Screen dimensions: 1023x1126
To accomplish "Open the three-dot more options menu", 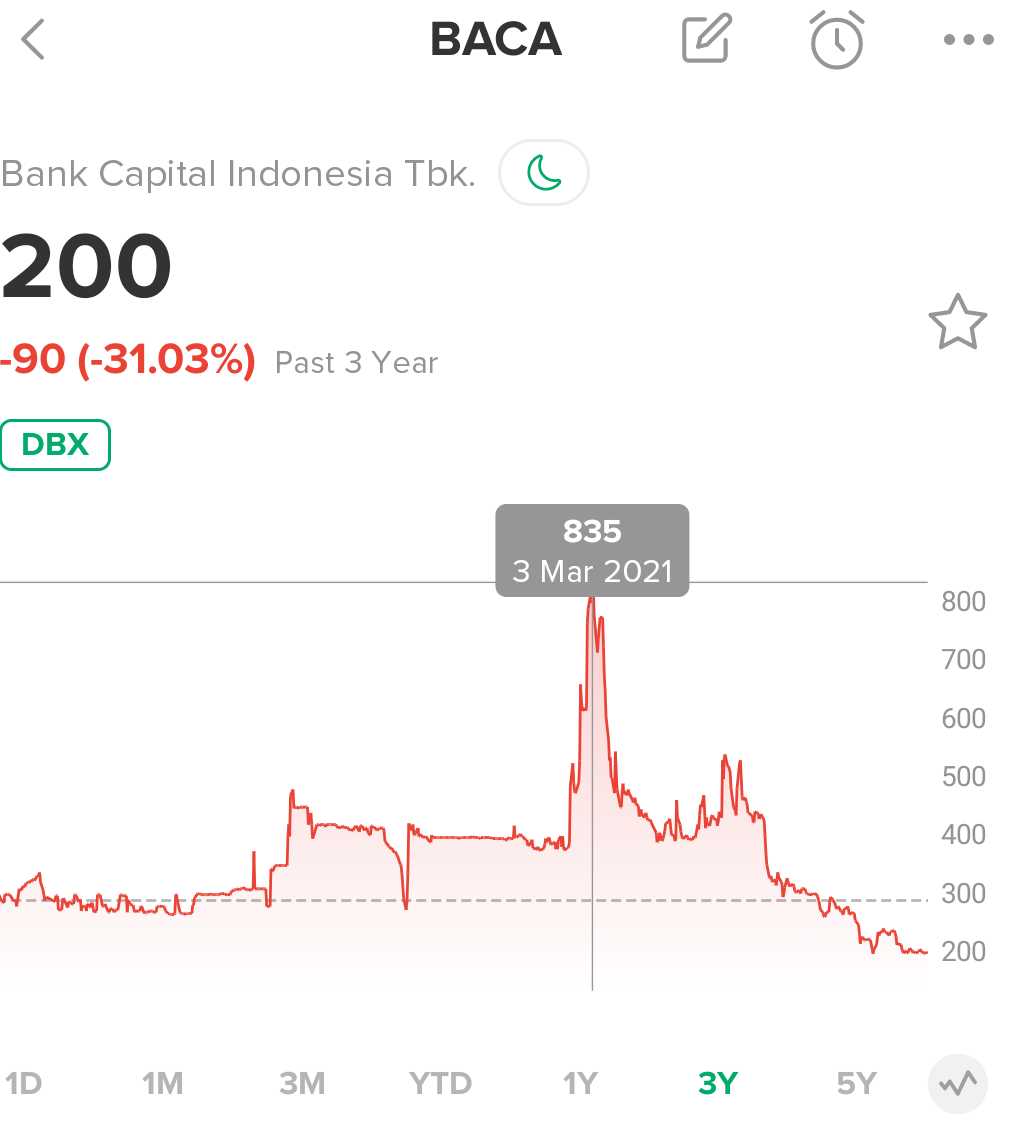I will coord(968,40).
